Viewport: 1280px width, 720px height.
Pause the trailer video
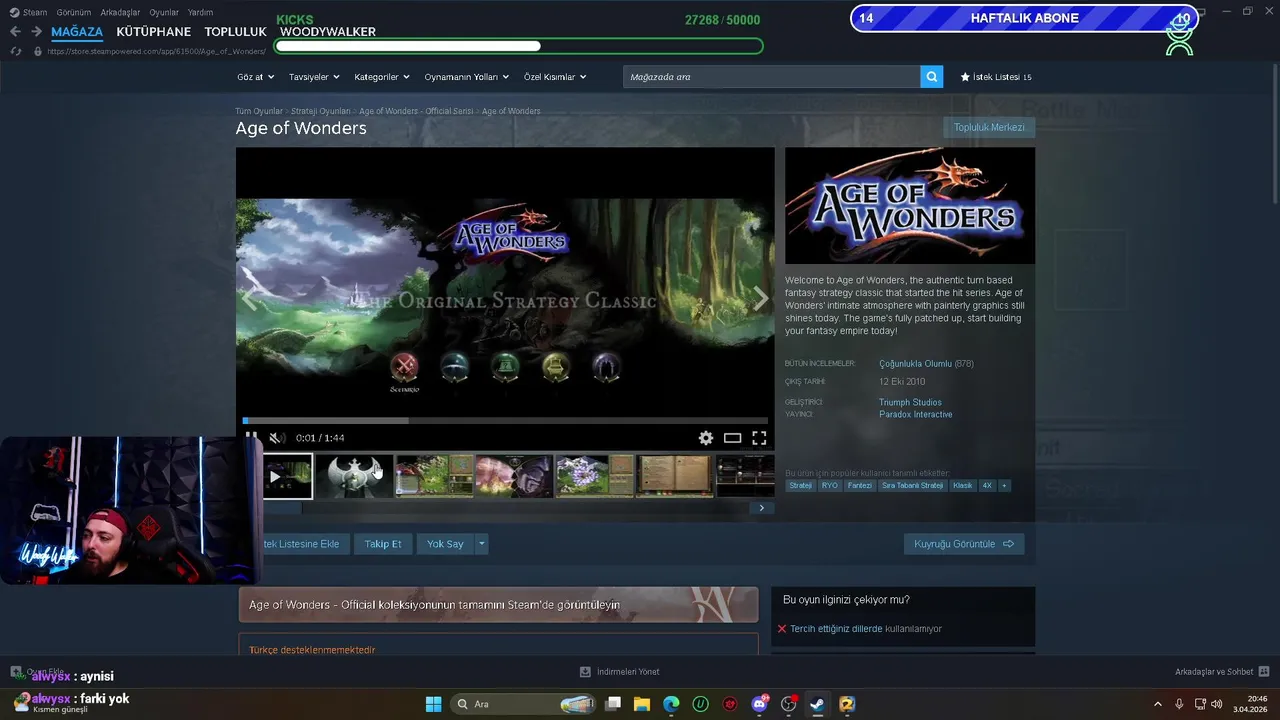(251, 437)
